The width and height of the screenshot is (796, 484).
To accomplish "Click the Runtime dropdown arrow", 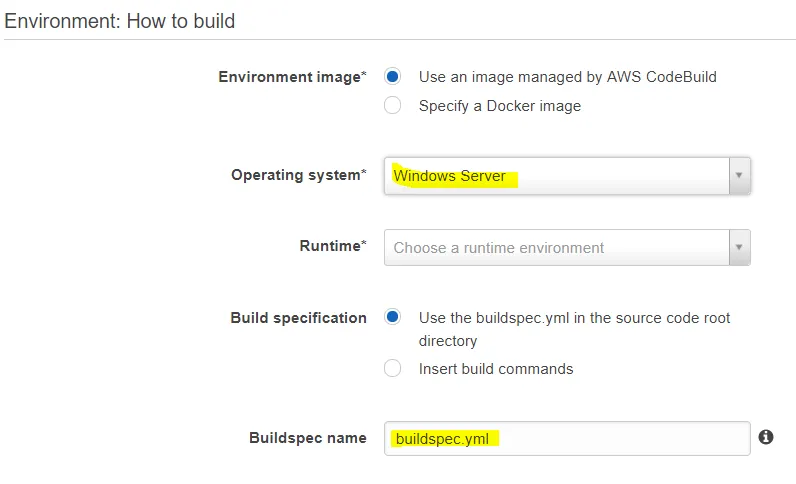I will tap(738, 247).
